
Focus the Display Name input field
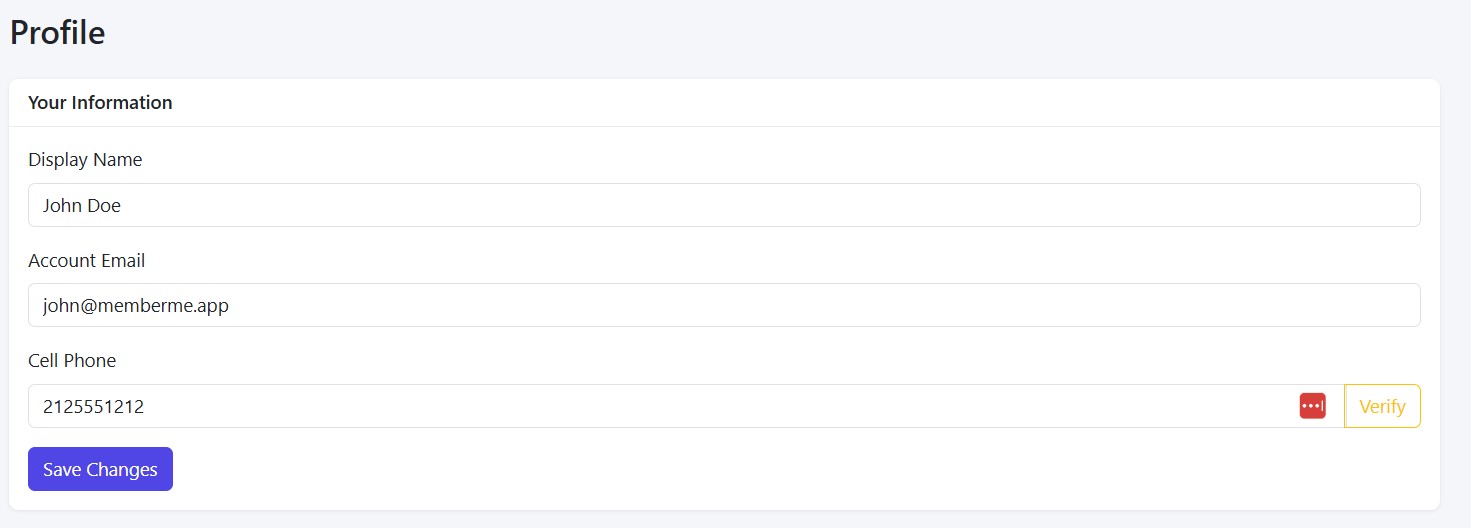coord(724,205)
